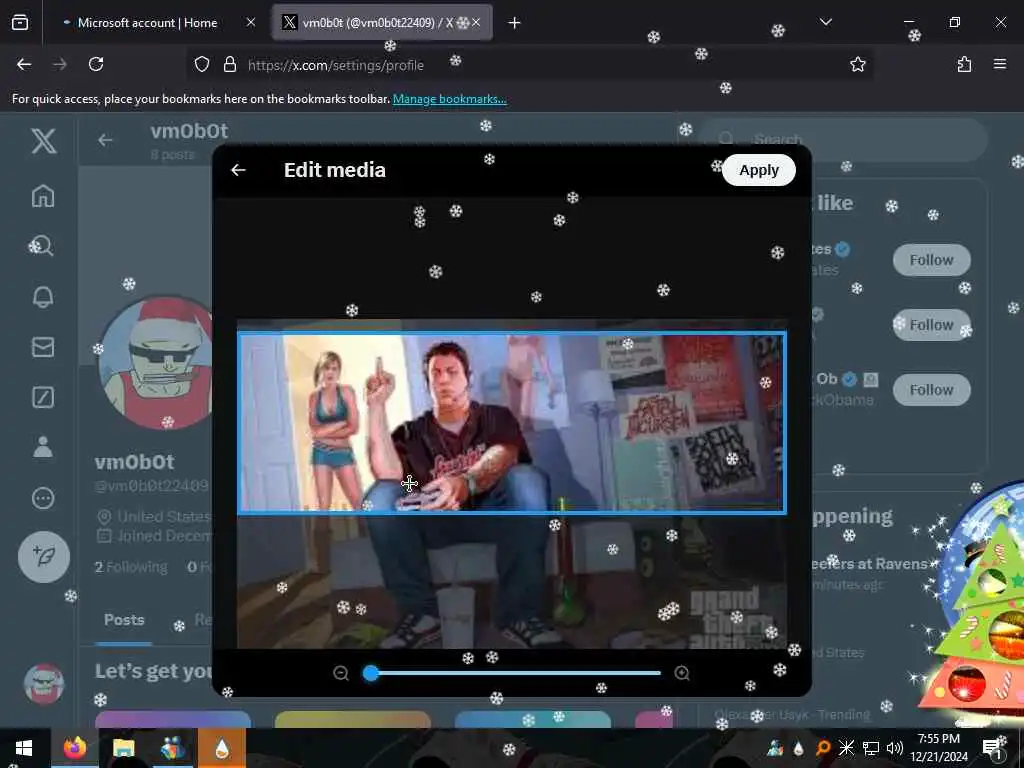Screen dimensions: 1024x768
Task: Bookmark this page with star icon
Action: (x=857, y=64)
